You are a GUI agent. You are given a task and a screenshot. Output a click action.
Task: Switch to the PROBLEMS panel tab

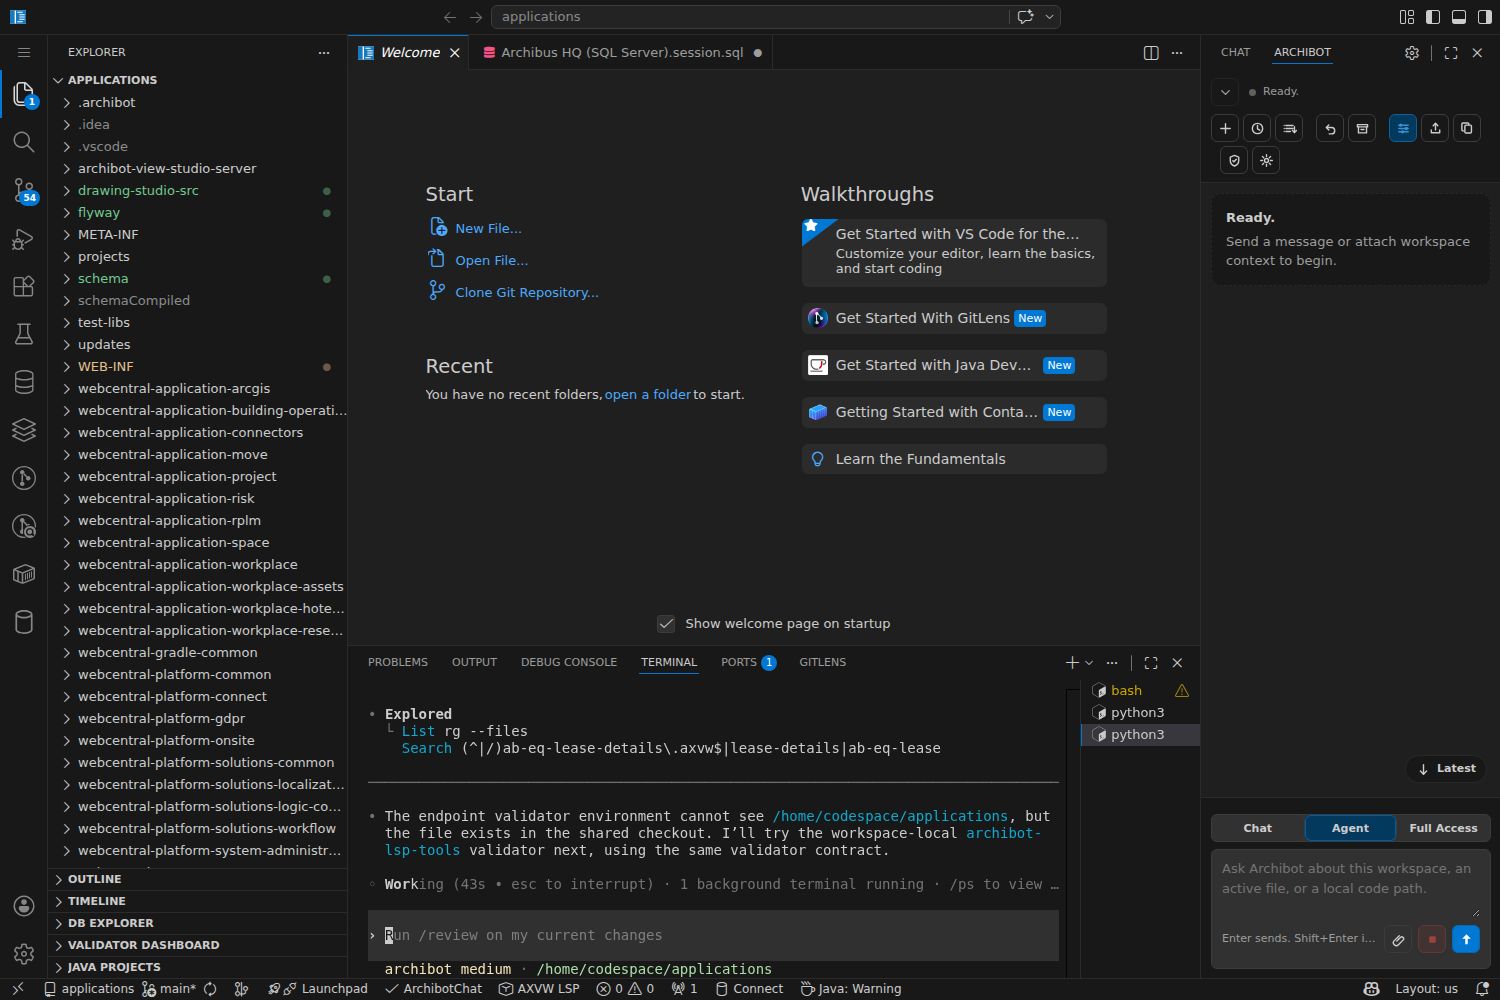coord(398,662)
